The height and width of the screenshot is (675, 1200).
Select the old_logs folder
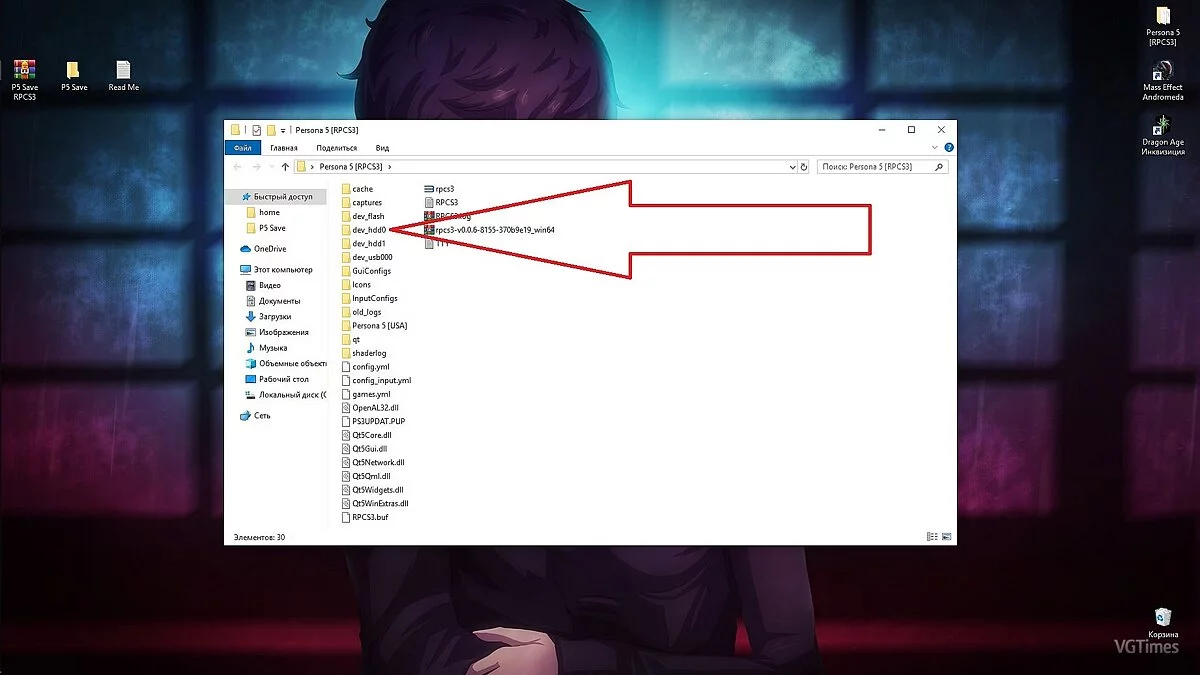[x=361, y=312]
